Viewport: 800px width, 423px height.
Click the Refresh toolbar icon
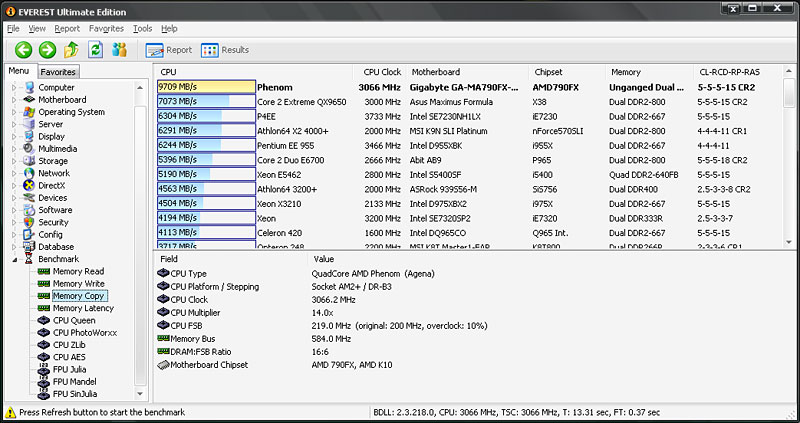pos(95,50)
